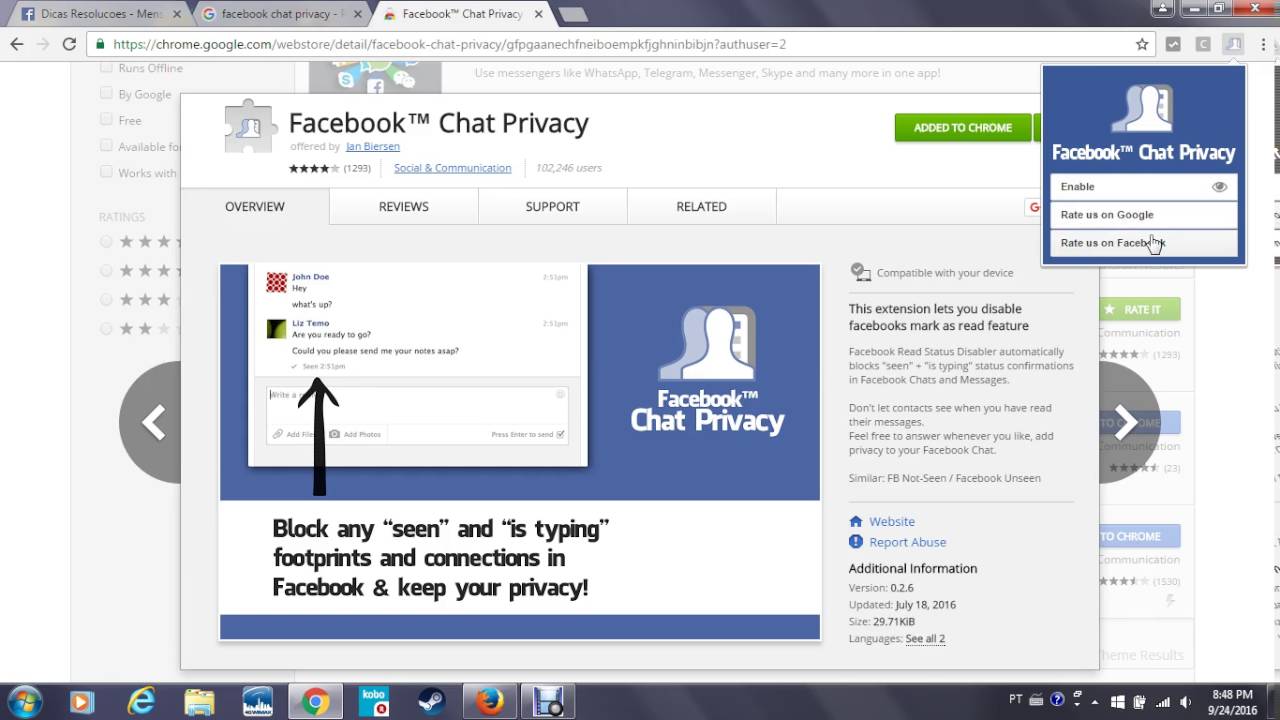Tick the Free filter checkbox
Image resolution: width=1280 pixels, height=720 pixels.
[x=106, y=119]
